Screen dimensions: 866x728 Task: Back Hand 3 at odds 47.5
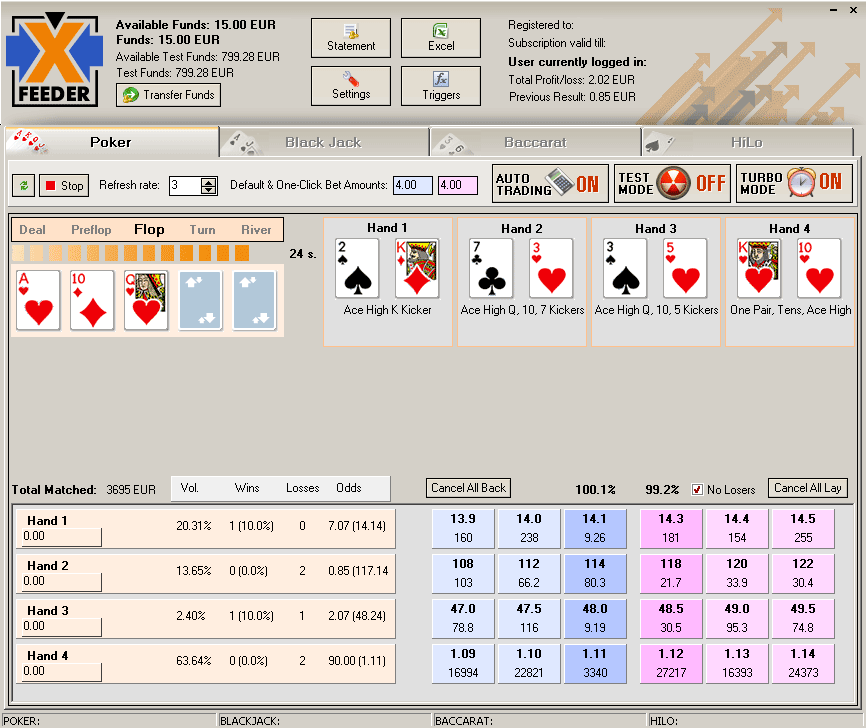click(529, 619)
